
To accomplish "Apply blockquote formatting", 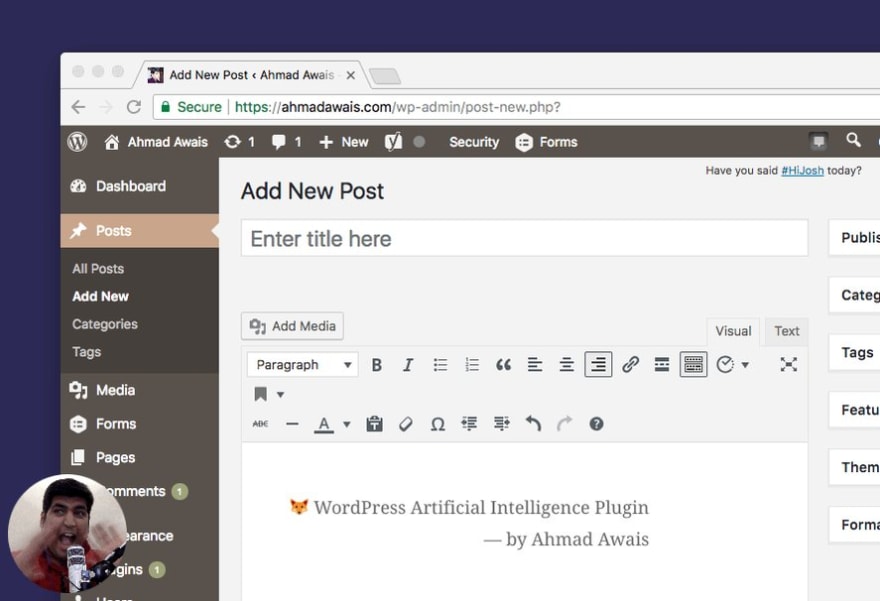I will (x=503, y=365).
